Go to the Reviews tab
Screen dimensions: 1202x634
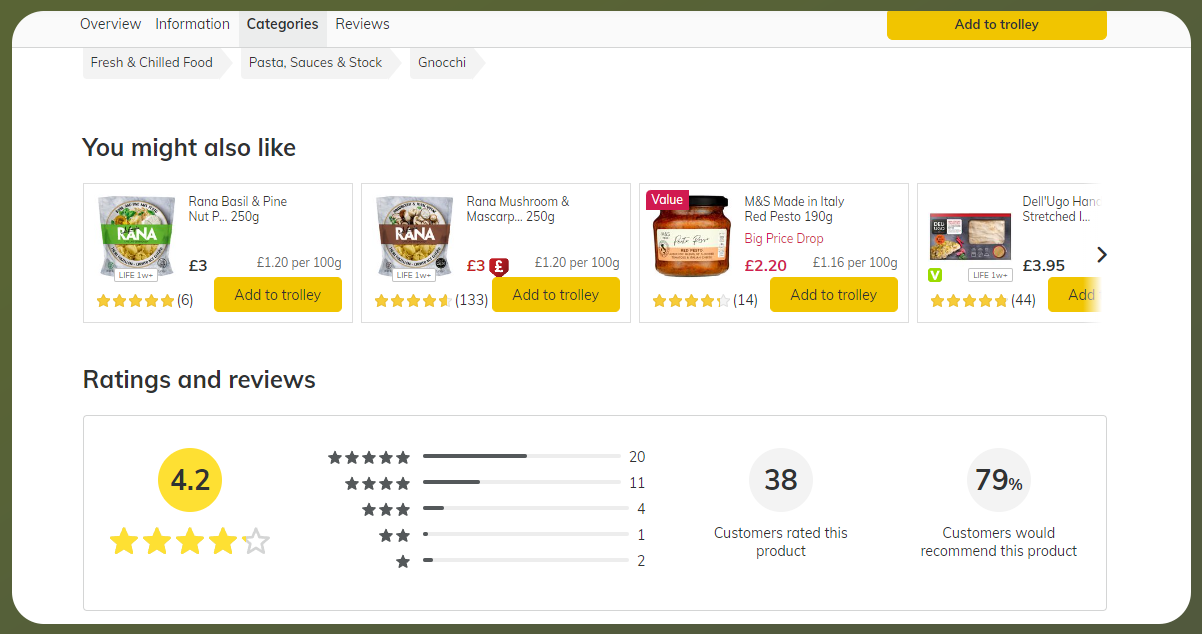click(x=362, y=24)
